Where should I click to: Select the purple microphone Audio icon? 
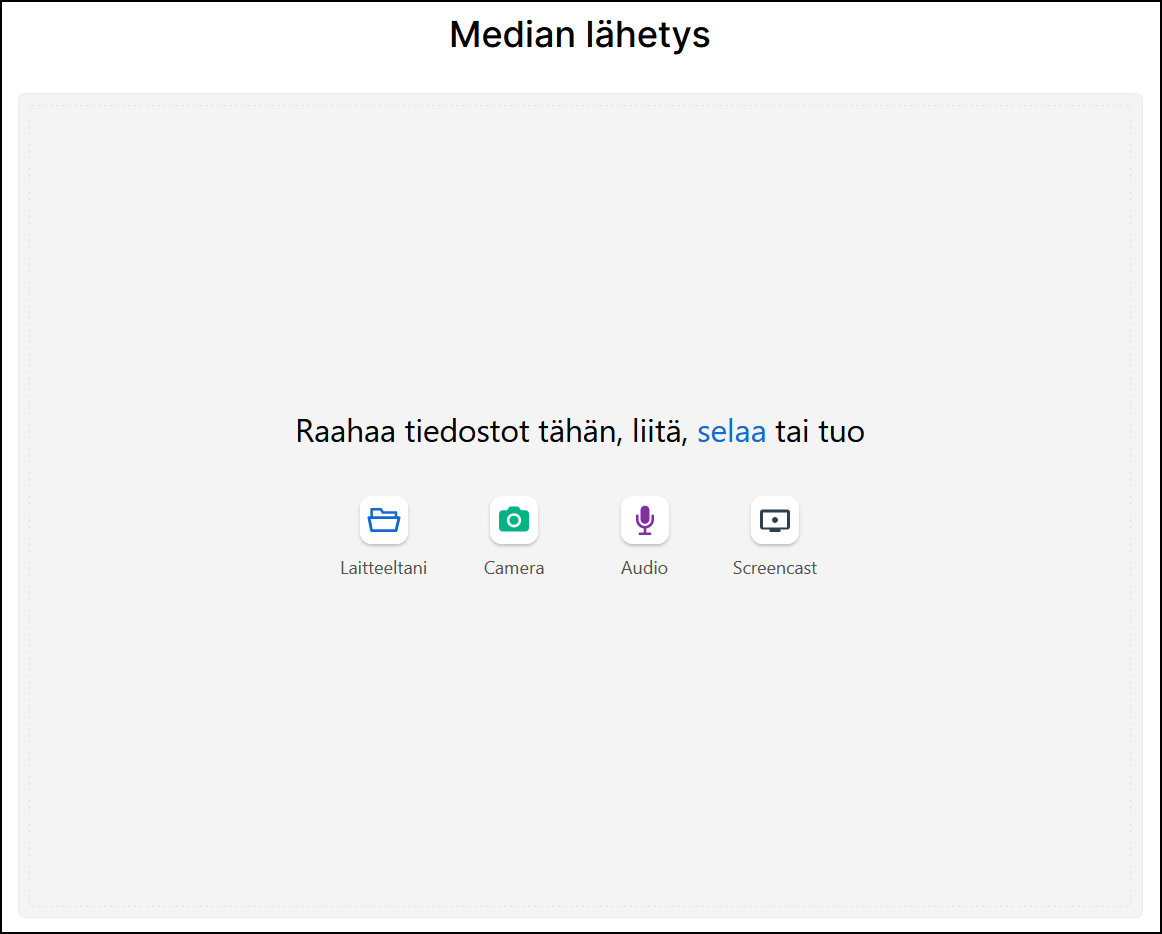[645, 520]
